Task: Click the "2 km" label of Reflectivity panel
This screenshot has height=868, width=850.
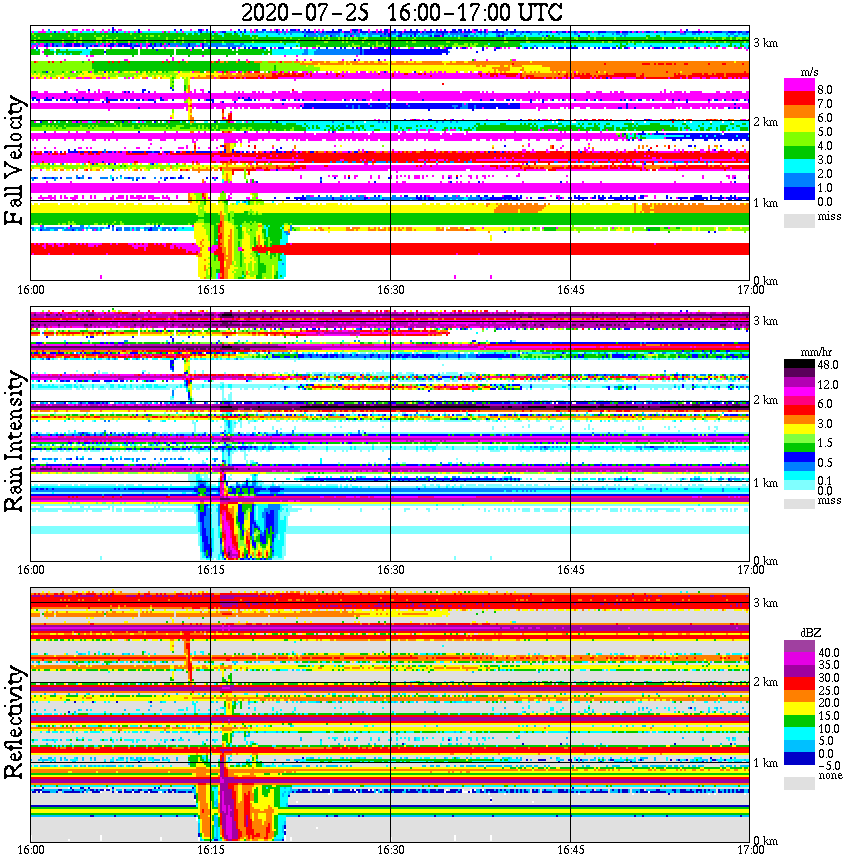Action: (766, 681)
